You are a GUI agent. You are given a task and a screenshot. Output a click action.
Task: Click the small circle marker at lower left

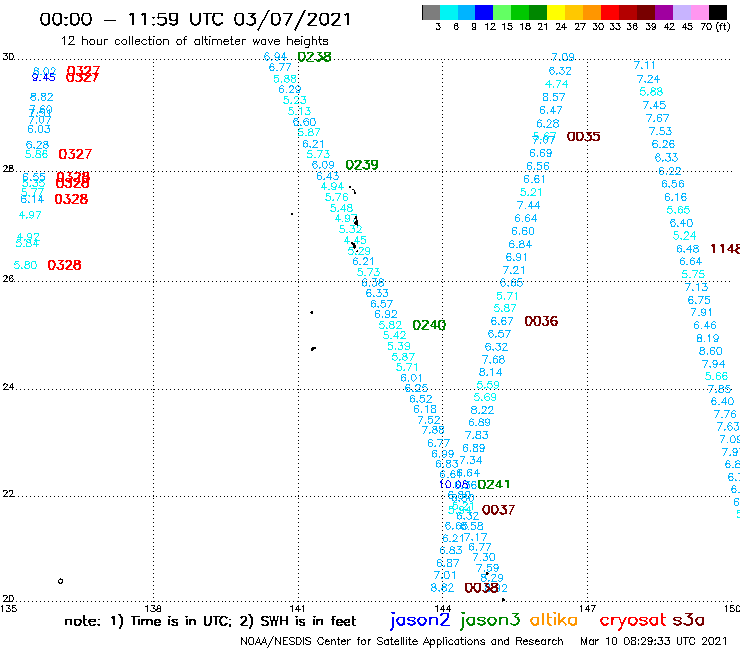pyautogui.click(x=60, y=581)
